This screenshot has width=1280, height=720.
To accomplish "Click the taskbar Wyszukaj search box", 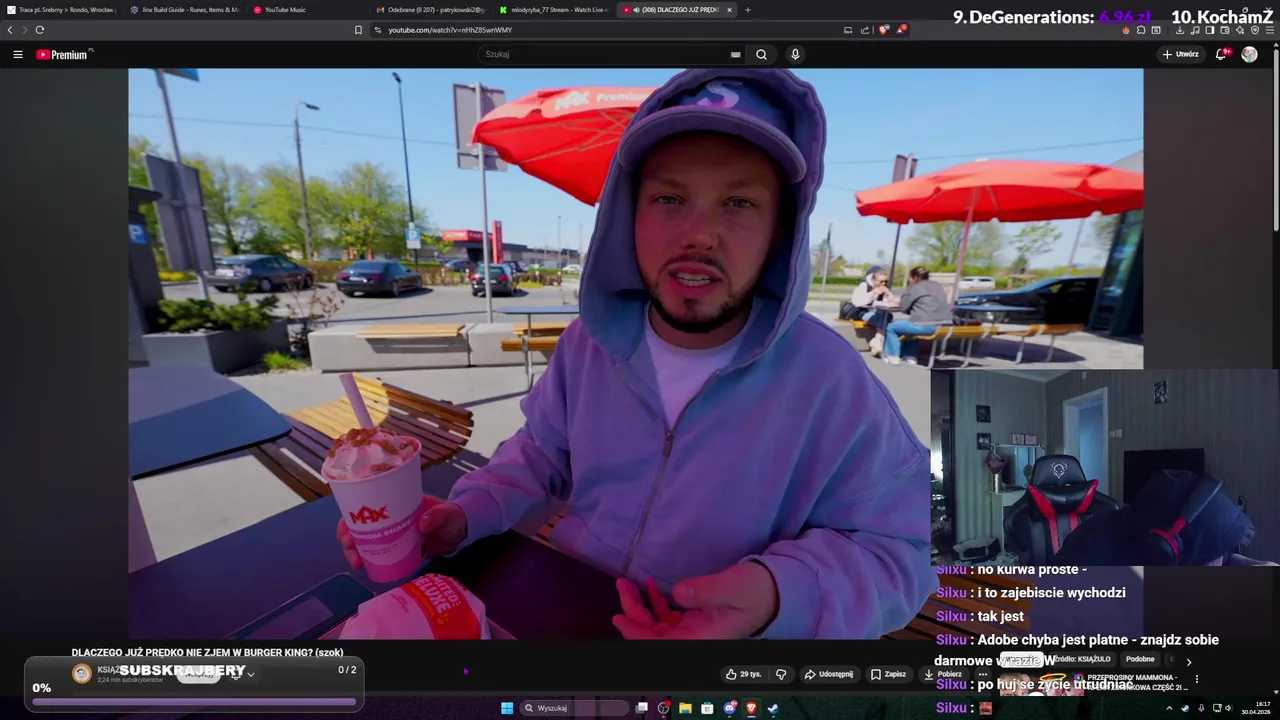I will 575,708.
